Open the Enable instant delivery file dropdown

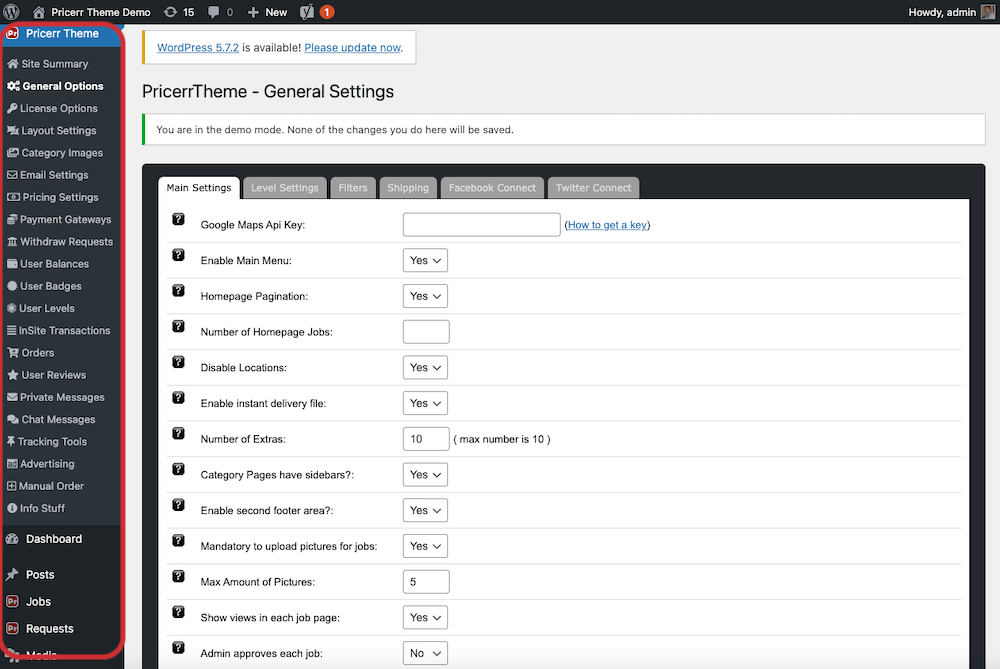click(x=425, y=403)
